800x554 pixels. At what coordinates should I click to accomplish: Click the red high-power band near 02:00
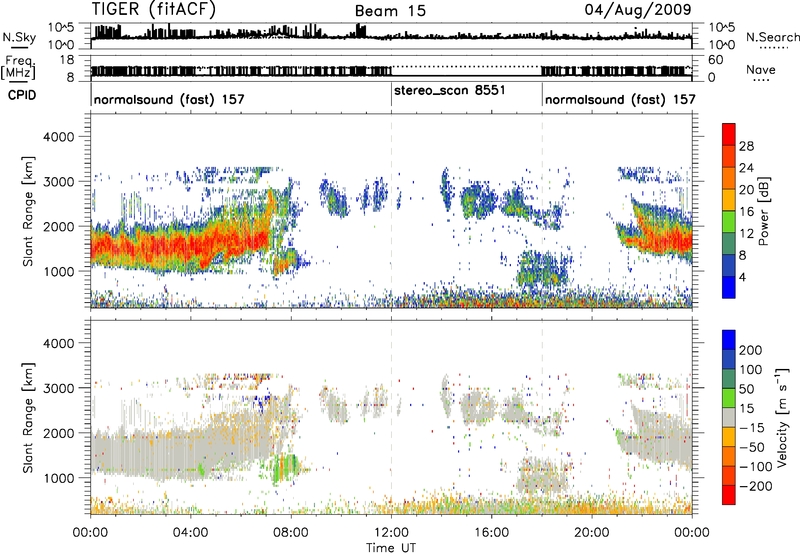[141, 246]
